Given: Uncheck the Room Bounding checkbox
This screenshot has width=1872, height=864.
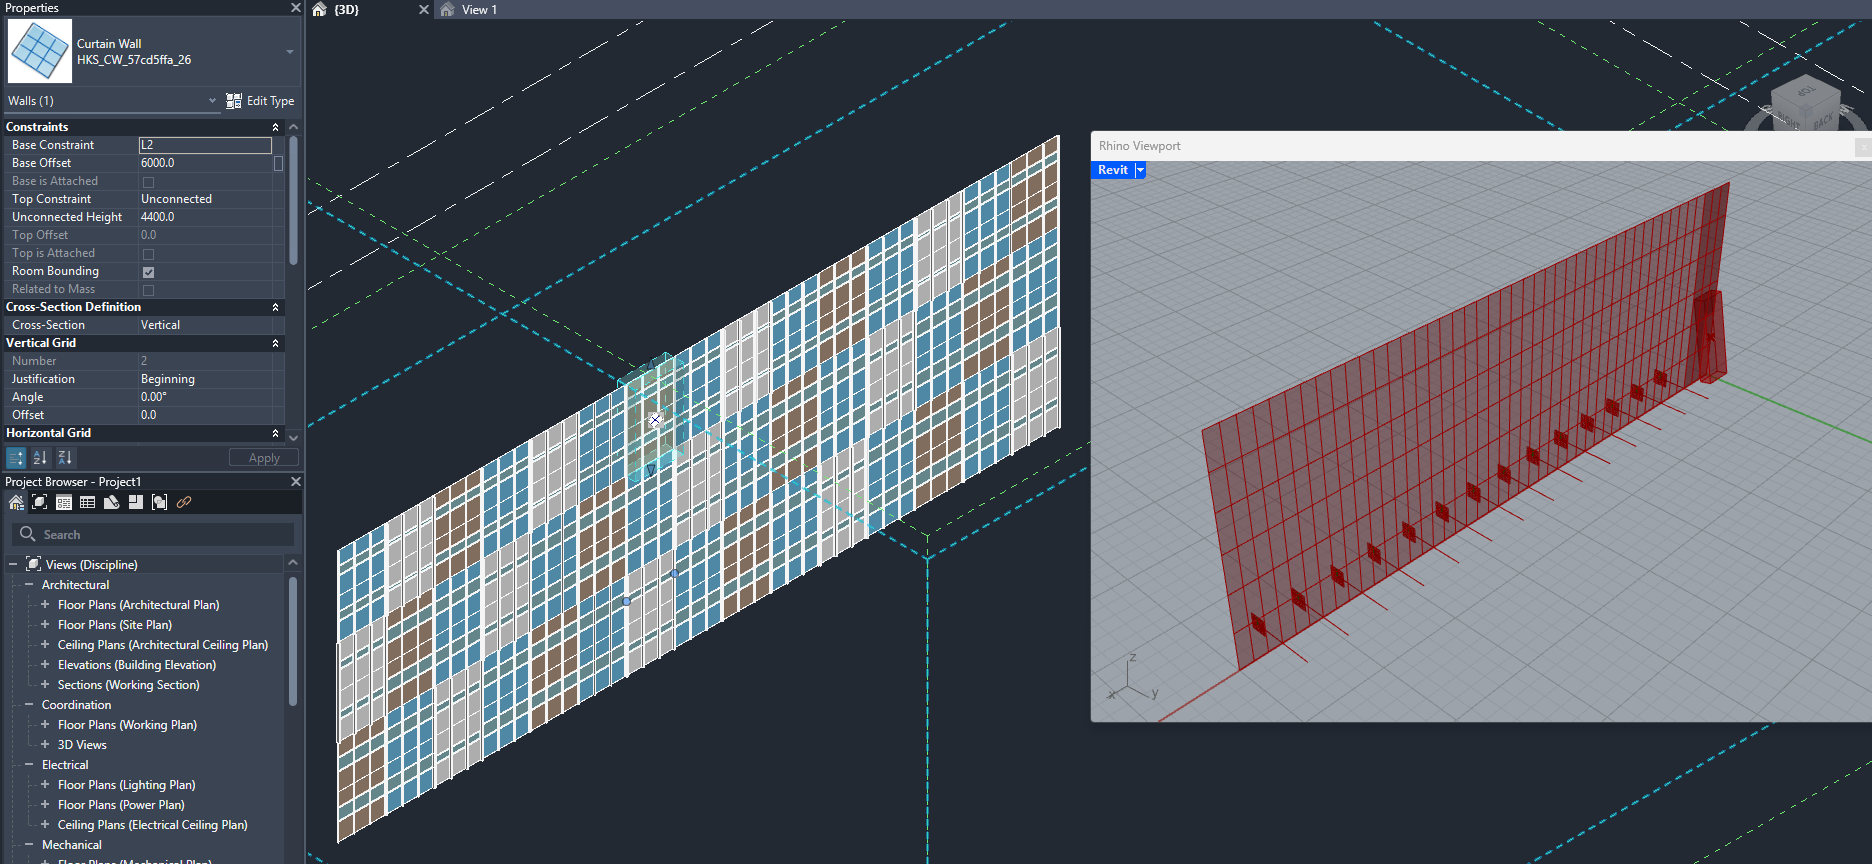Looking at the screenshot, I should (148, 272).
